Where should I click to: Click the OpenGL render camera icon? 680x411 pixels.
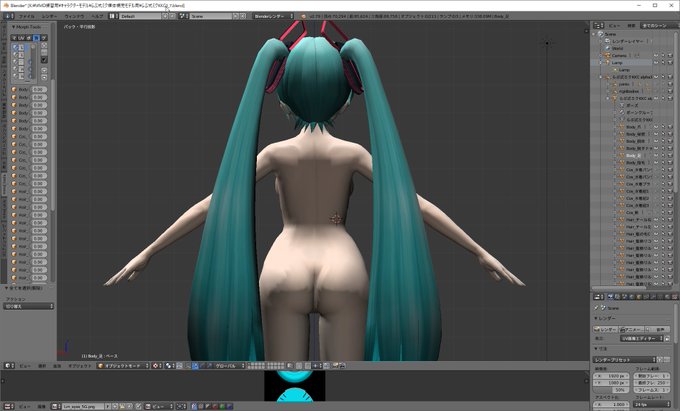point(336,366)
